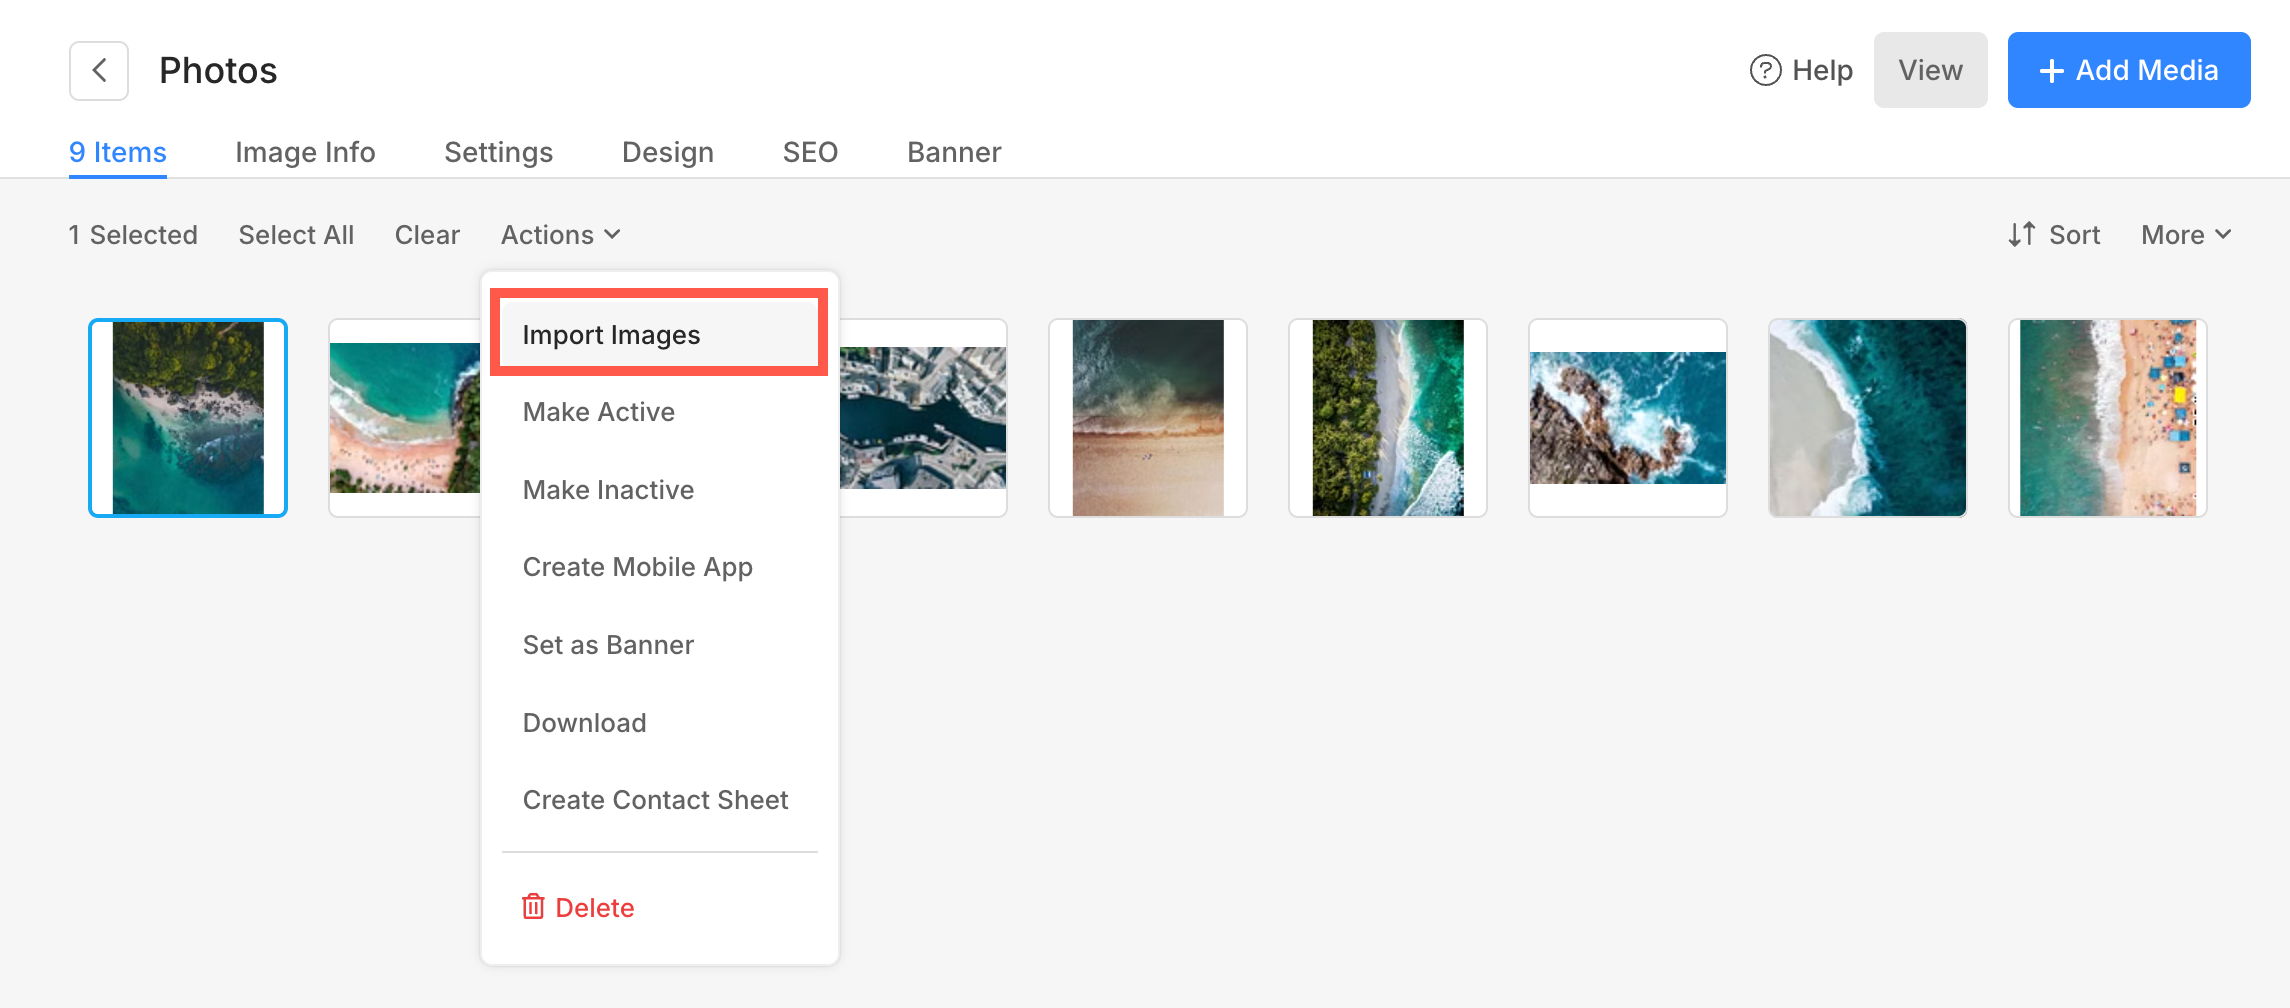Click Clear to deselect items
The width and height of the screenshot is (2290, 1008).
click(x=427, y=235)
